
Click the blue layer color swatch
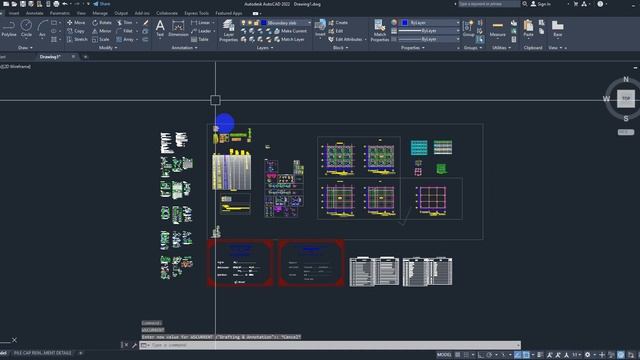pos(264,23)
